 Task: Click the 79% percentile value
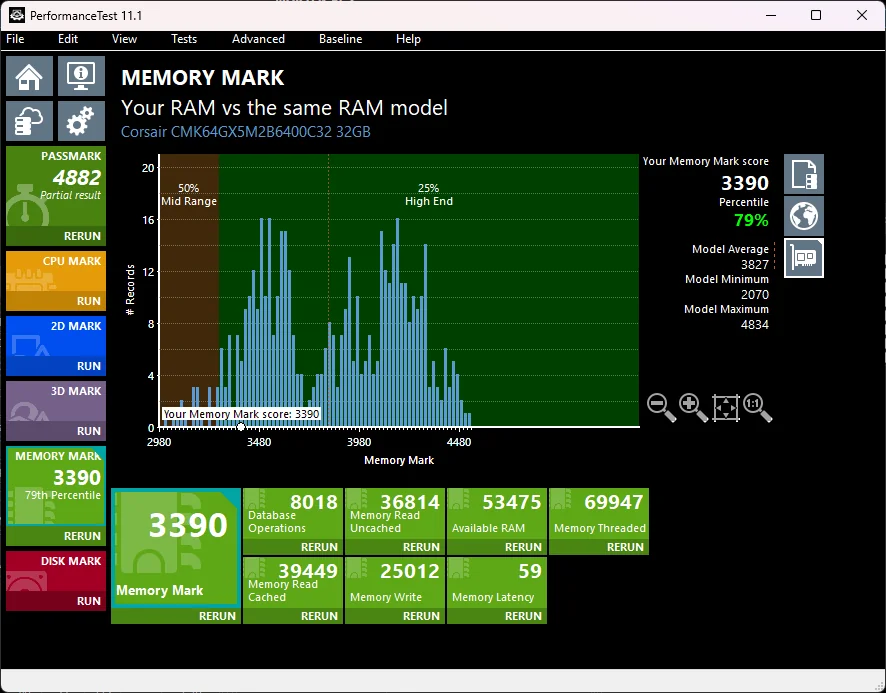[751, 220]
